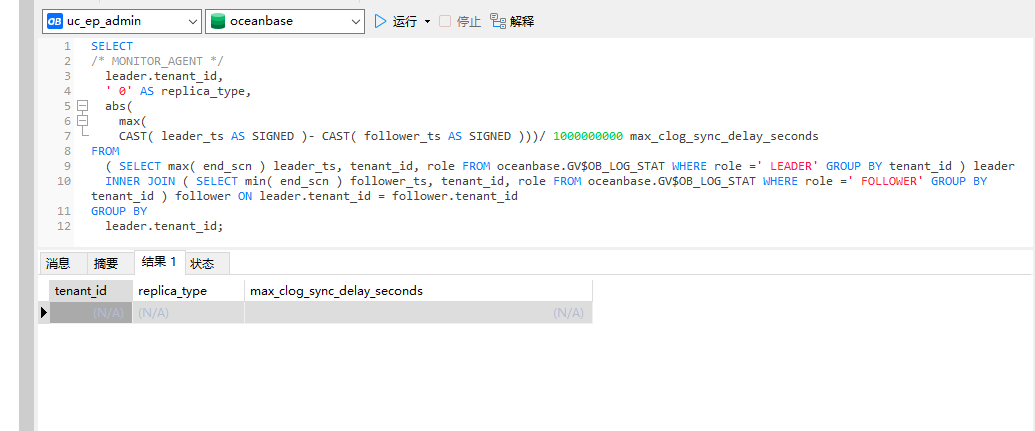Click the replica_type column header
The width and height of the screenshot is (1035, 431).
(172, 291)
